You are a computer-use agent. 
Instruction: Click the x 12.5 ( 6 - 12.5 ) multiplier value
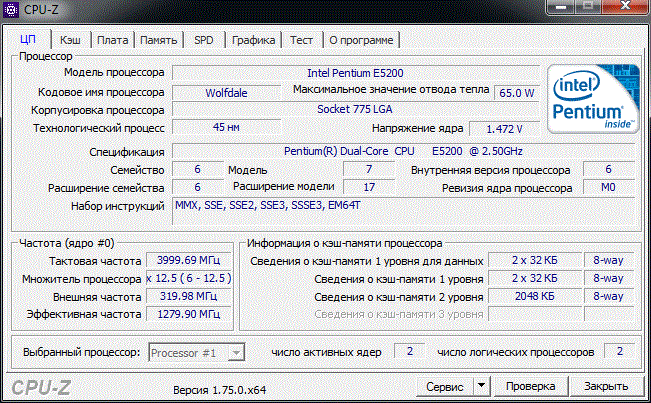click(188, 278)
